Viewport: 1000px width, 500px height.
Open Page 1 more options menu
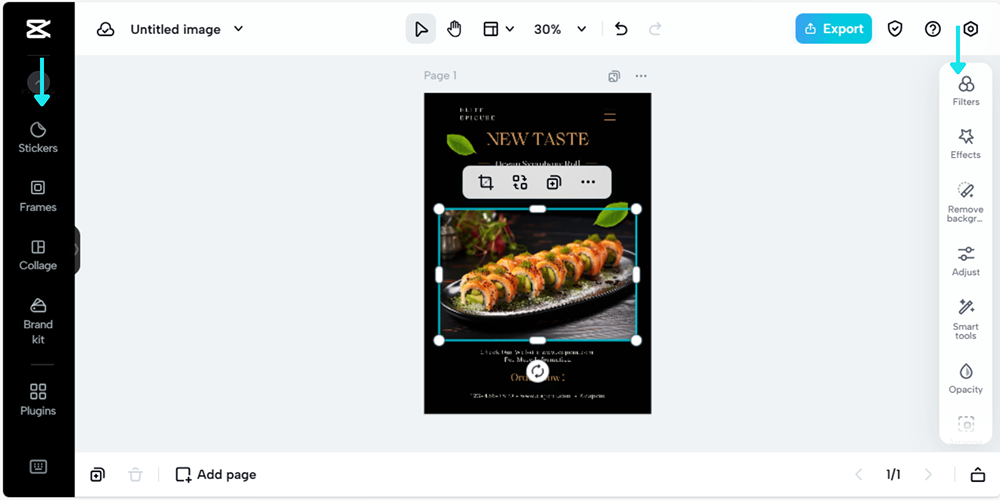[641, 77]
